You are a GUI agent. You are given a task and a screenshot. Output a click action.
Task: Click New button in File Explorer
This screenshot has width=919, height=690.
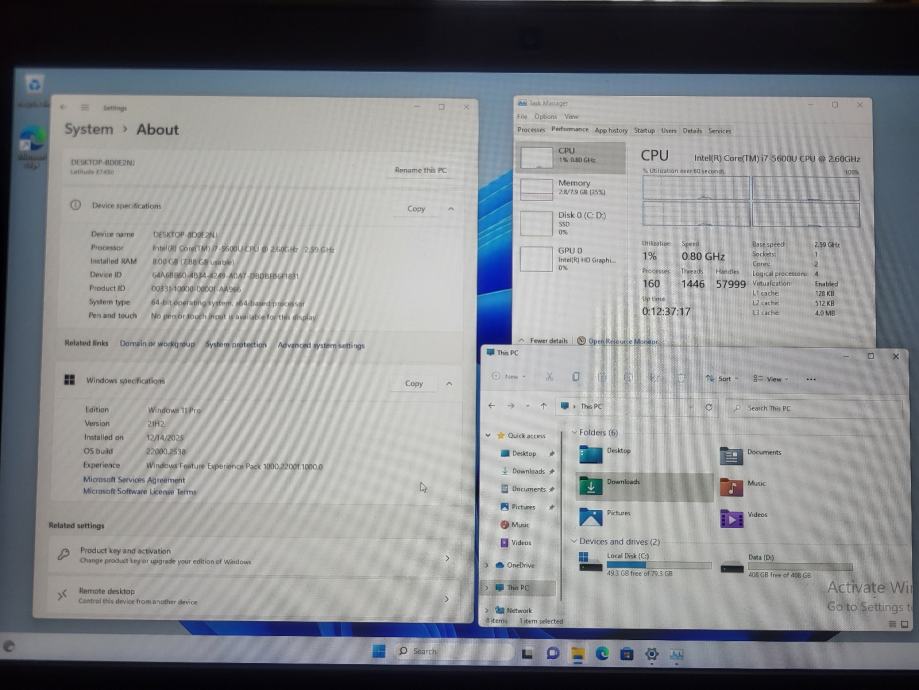click(x=509, y=376)
